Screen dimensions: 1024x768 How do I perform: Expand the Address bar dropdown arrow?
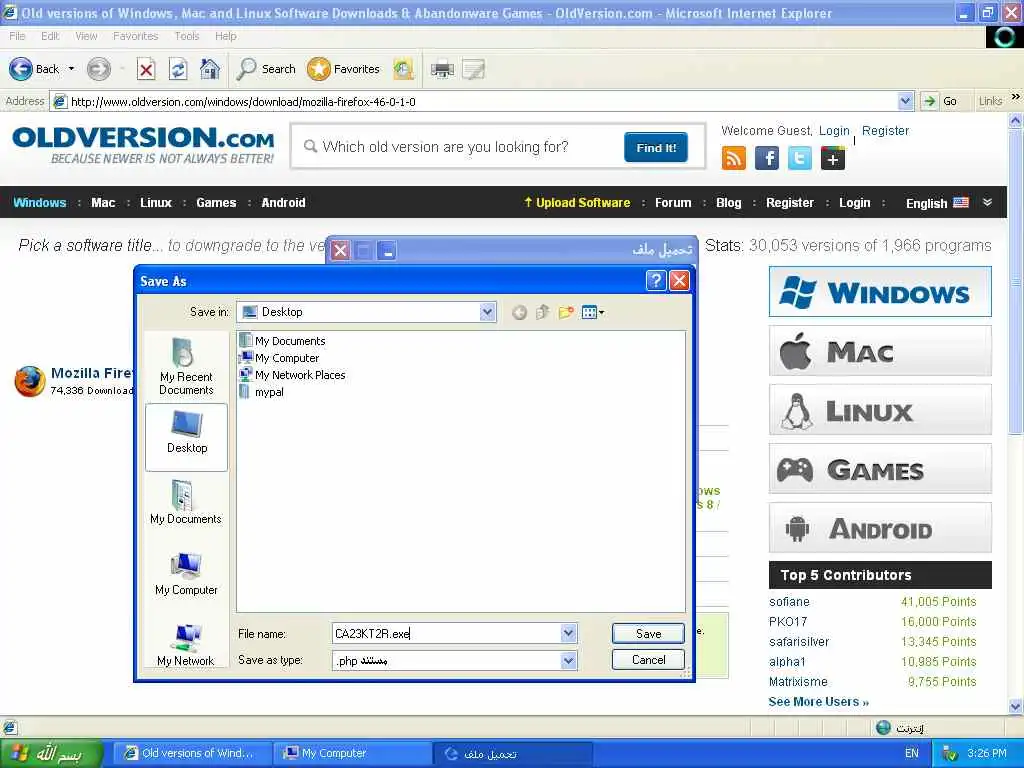[x=904, y=101]
